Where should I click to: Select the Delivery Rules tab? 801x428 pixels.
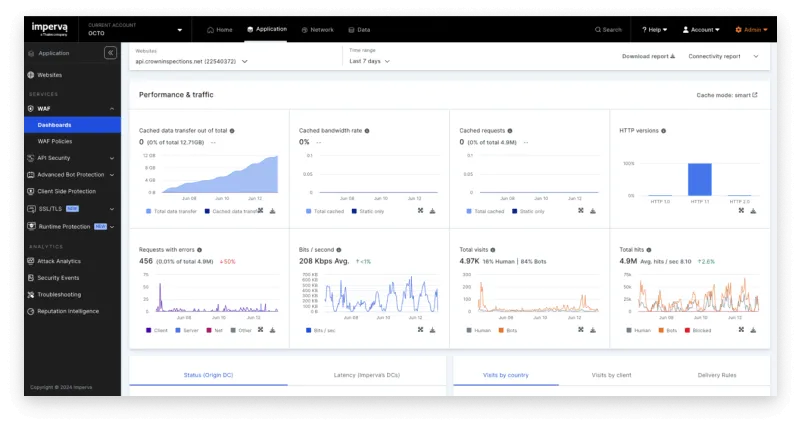point(717,375)
